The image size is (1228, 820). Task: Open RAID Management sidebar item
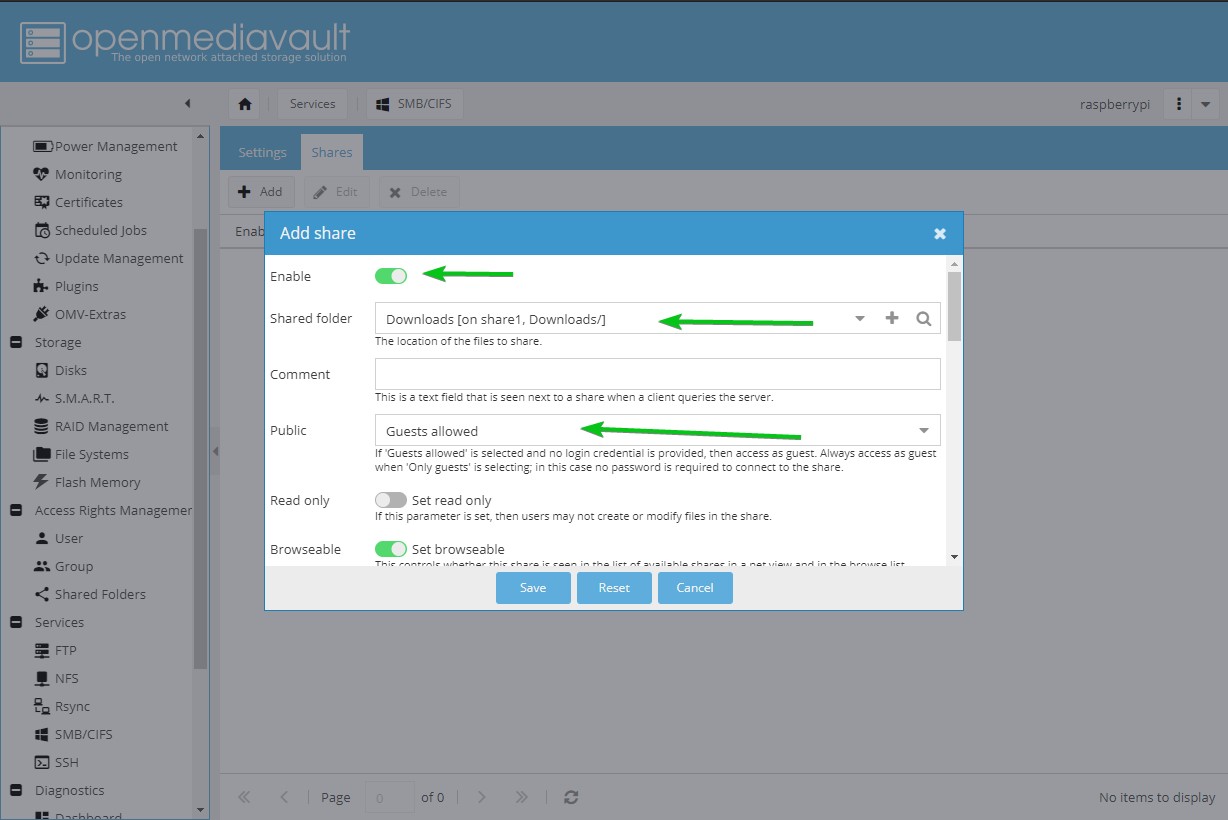[100, 426]
